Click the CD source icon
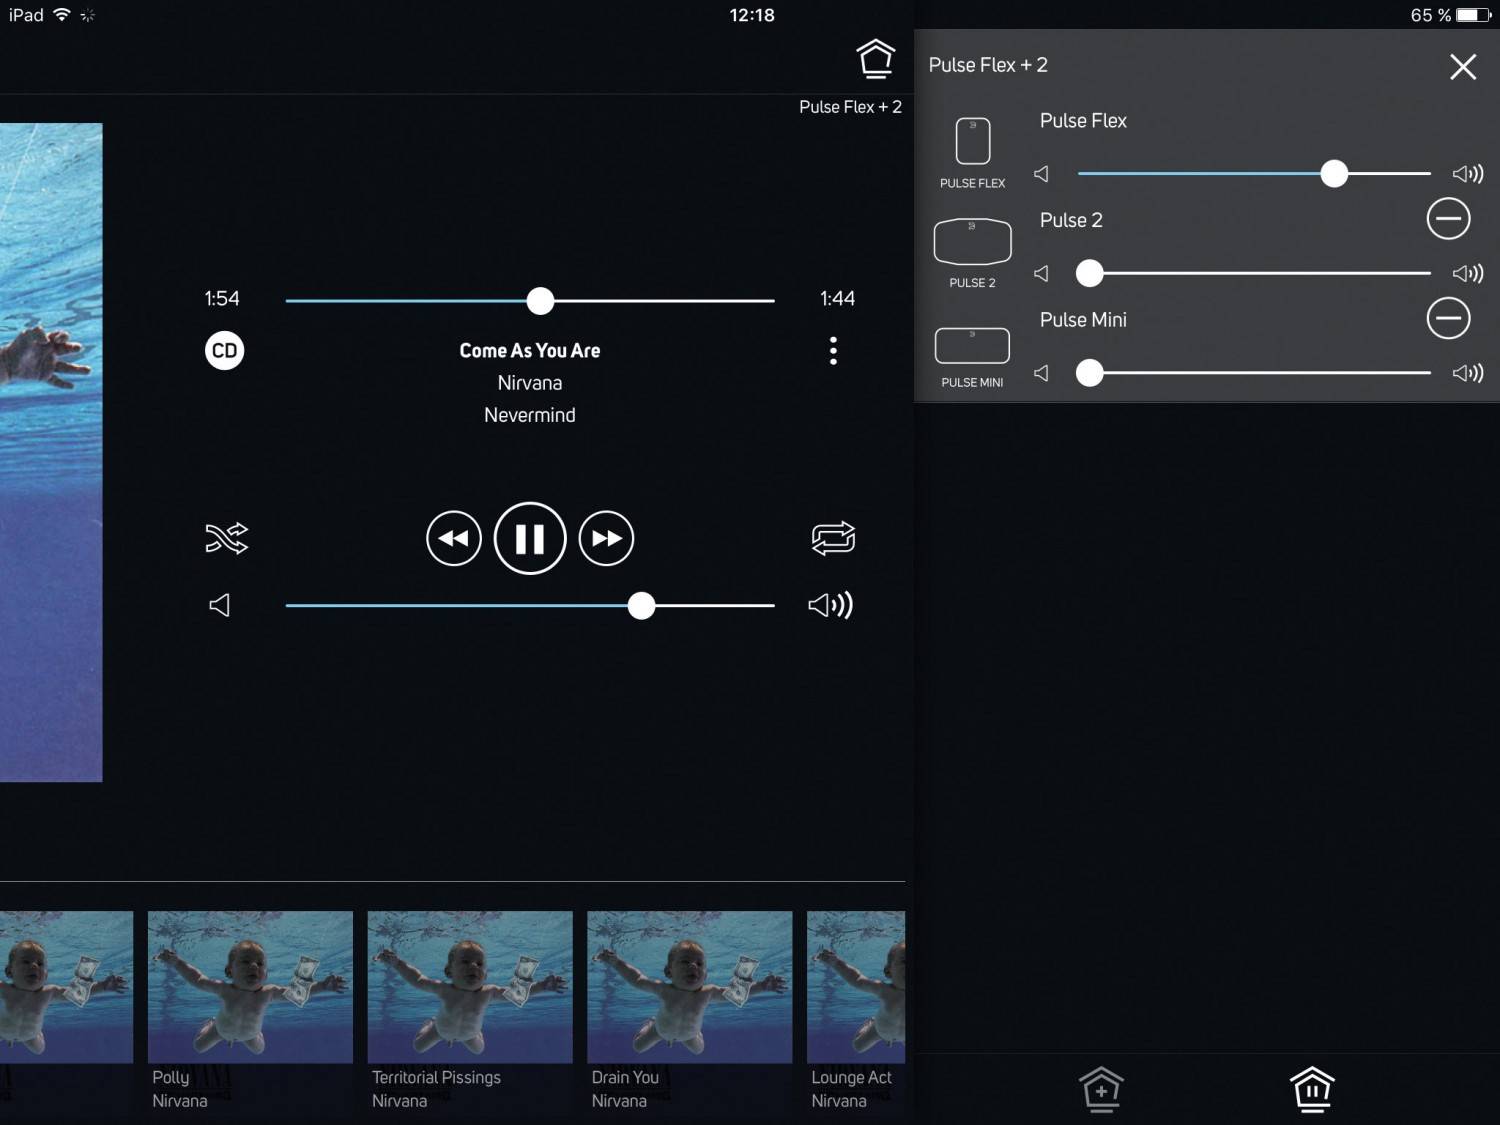The image size is (1500, 1125). pos(224,350)
